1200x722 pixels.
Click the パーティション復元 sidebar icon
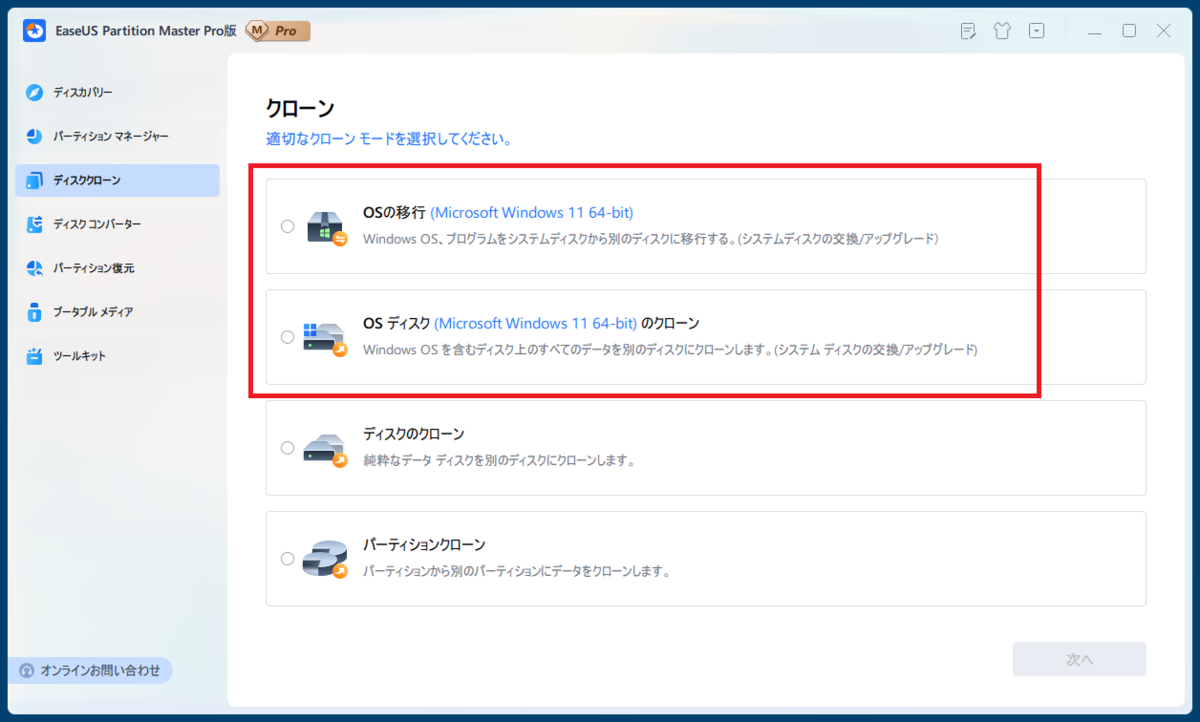coord(35,268)
